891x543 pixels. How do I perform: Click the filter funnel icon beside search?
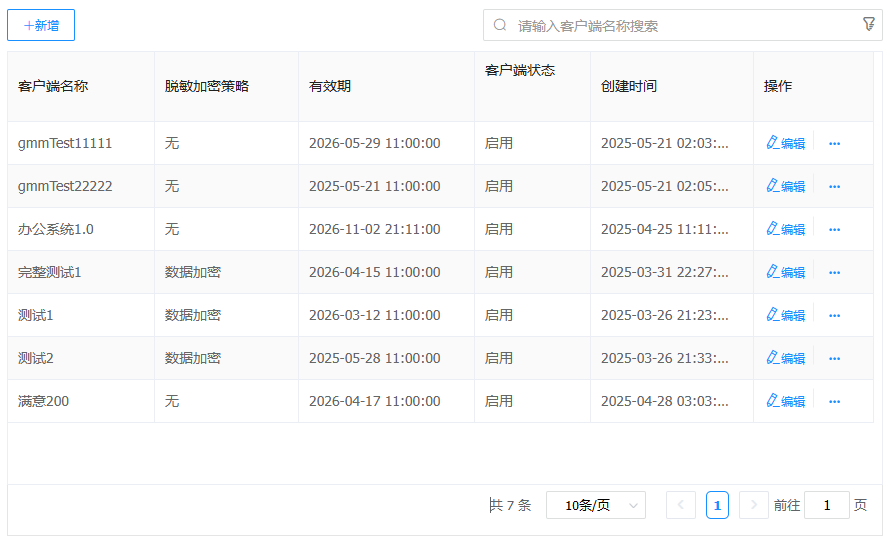(868, 24)
